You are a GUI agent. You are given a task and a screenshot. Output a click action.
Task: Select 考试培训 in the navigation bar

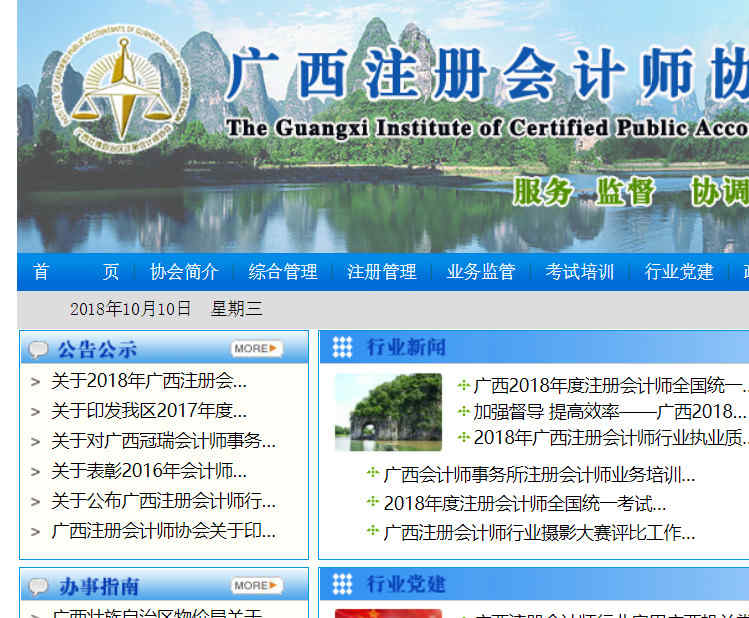click(580, 272)
